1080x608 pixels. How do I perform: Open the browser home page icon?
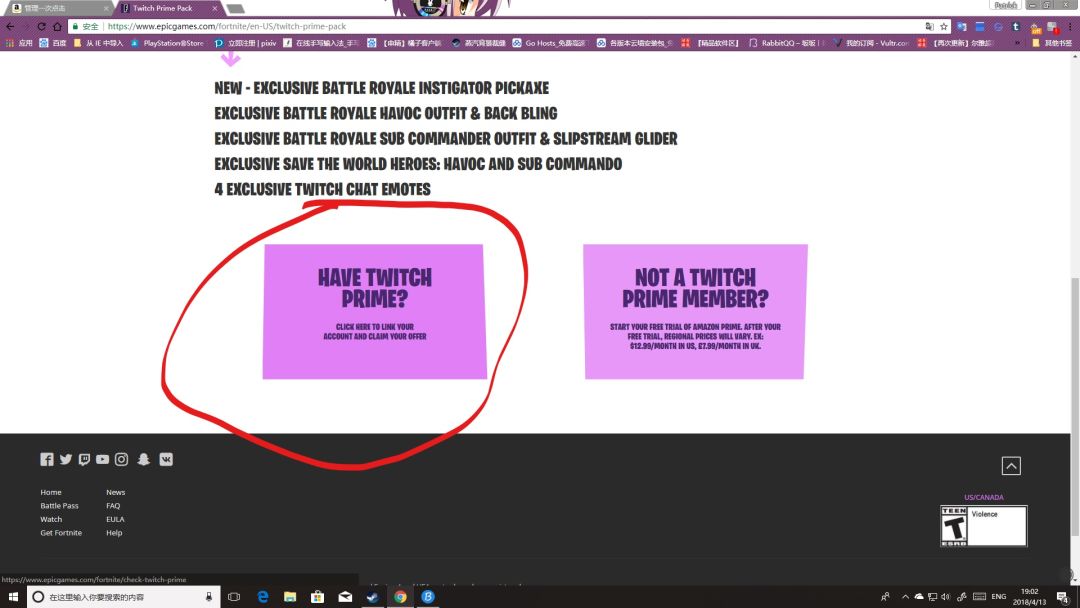pos(57,26)
